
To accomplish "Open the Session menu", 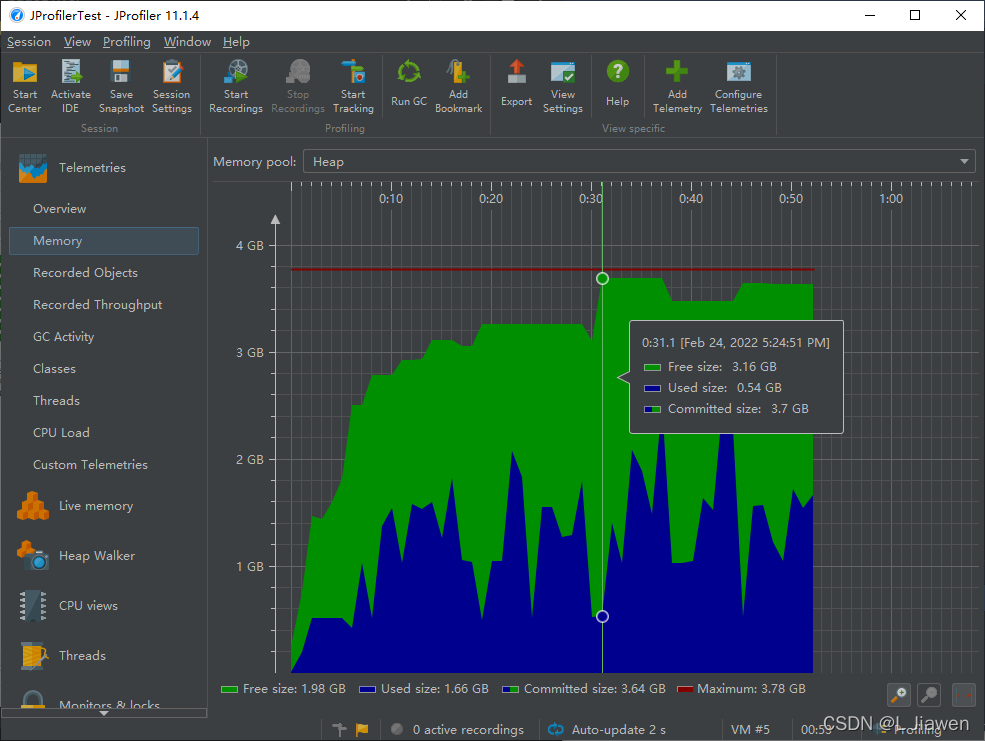I will point(29,42).
